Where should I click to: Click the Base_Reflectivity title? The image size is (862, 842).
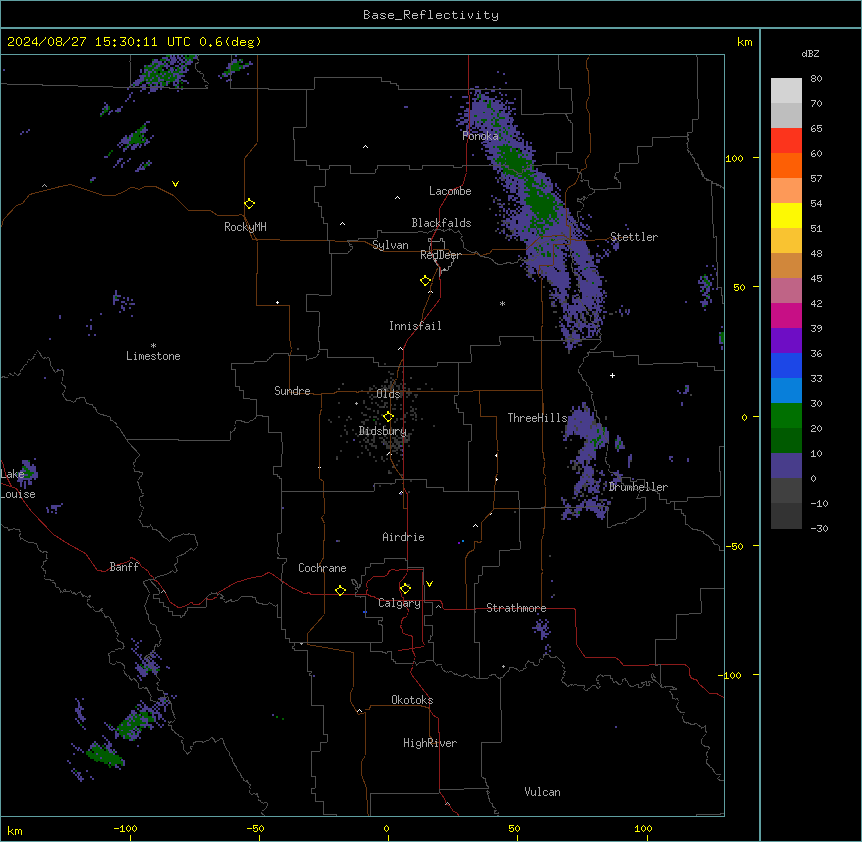(x=431, y=15)
